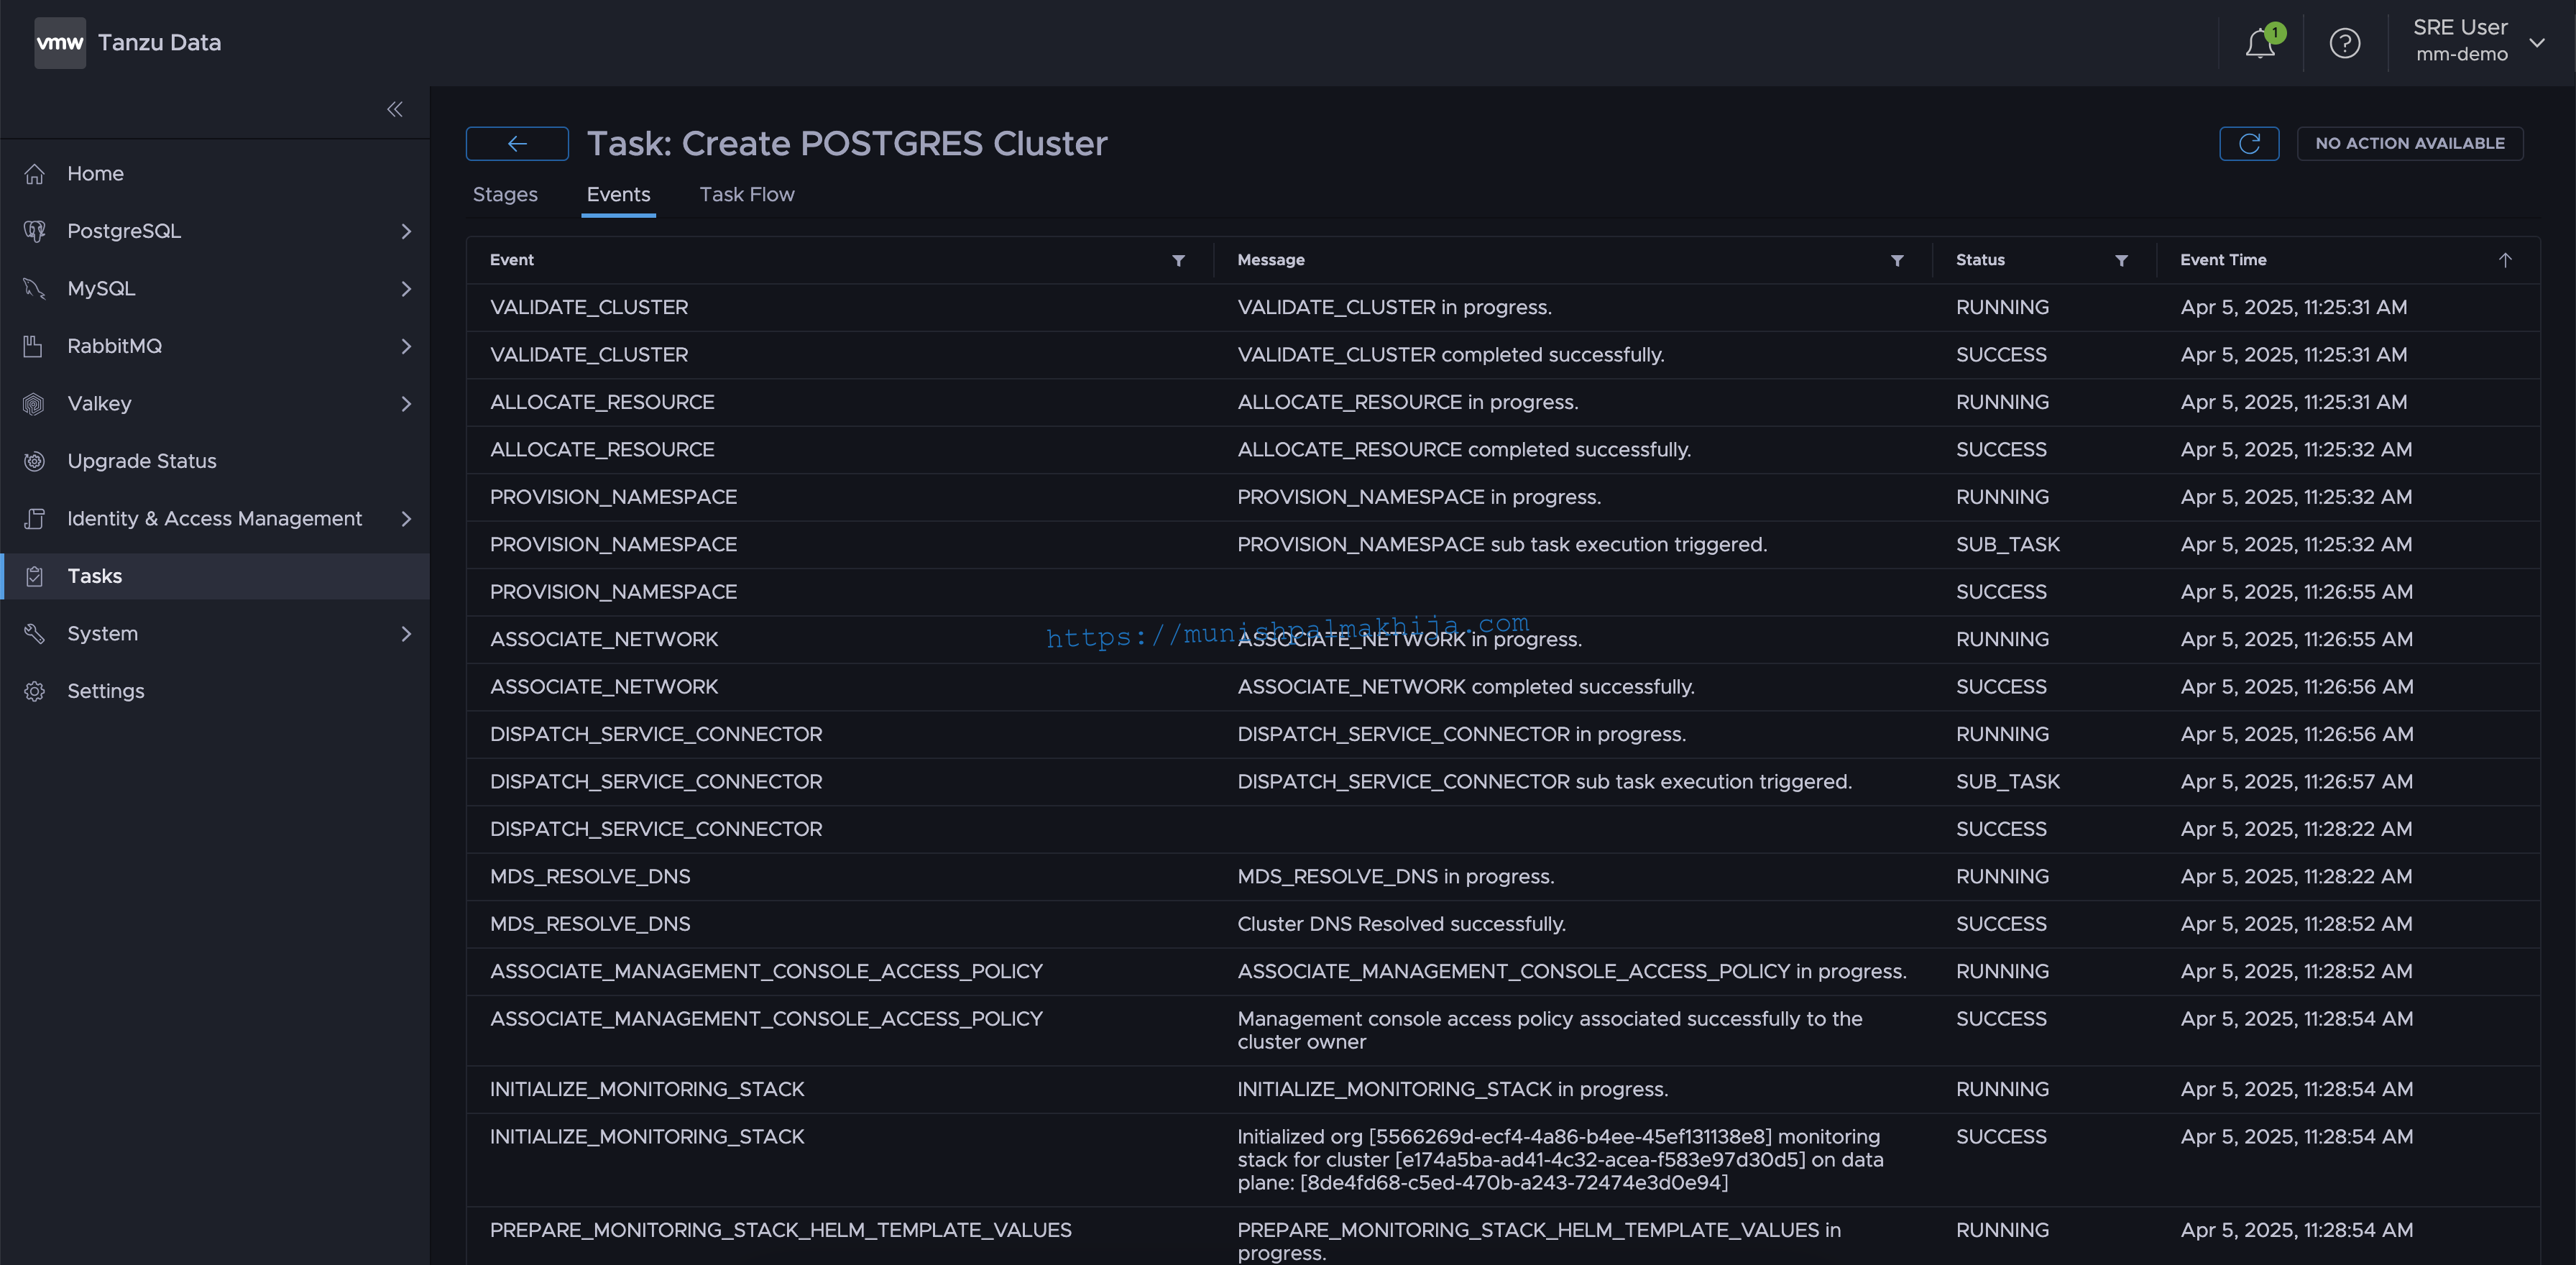Open the notifications bell
Viewport: 2576px width, 1265px height.
[x=2260, y=43]
